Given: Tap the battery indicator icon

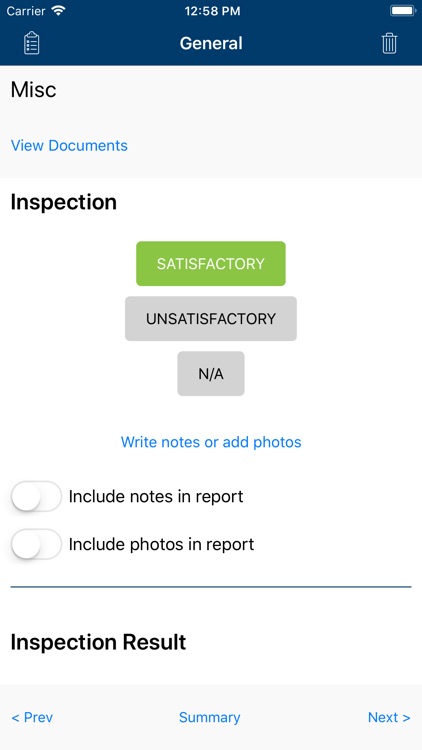Looking at the screenshot, I should pos(403,11).
